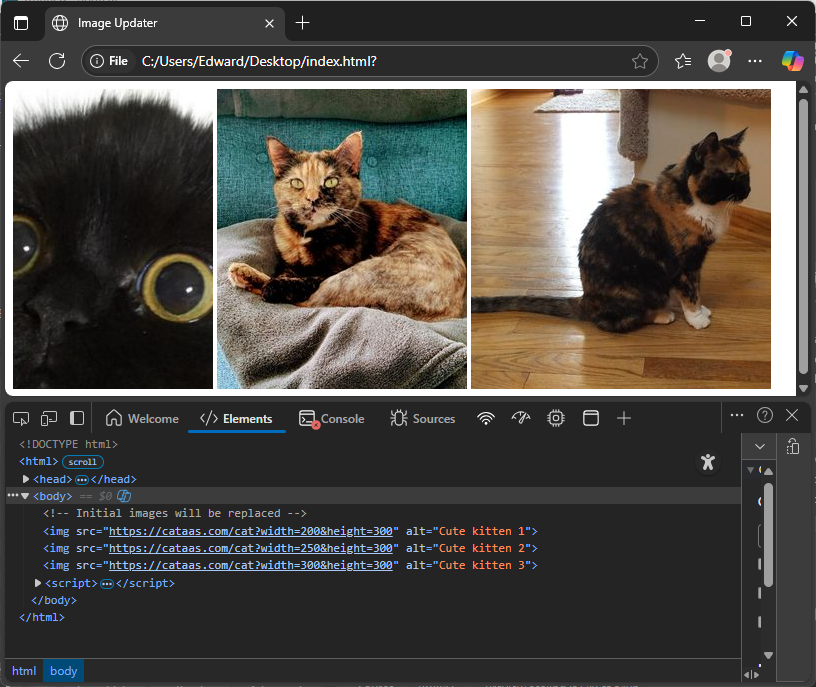Screen dimensions: 816x687
Task: Open a new browser tab
Action: coord(302,23)
